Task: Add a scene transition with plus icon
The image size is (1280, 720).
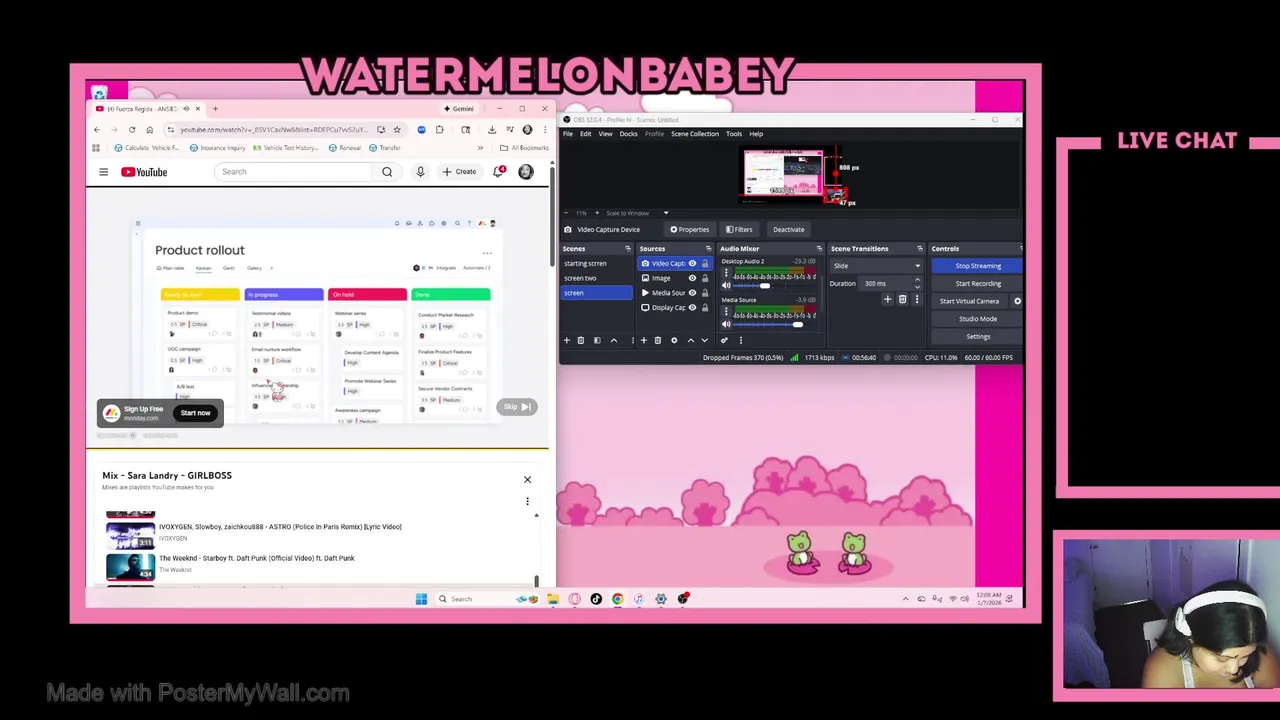Action: point(887,300)
